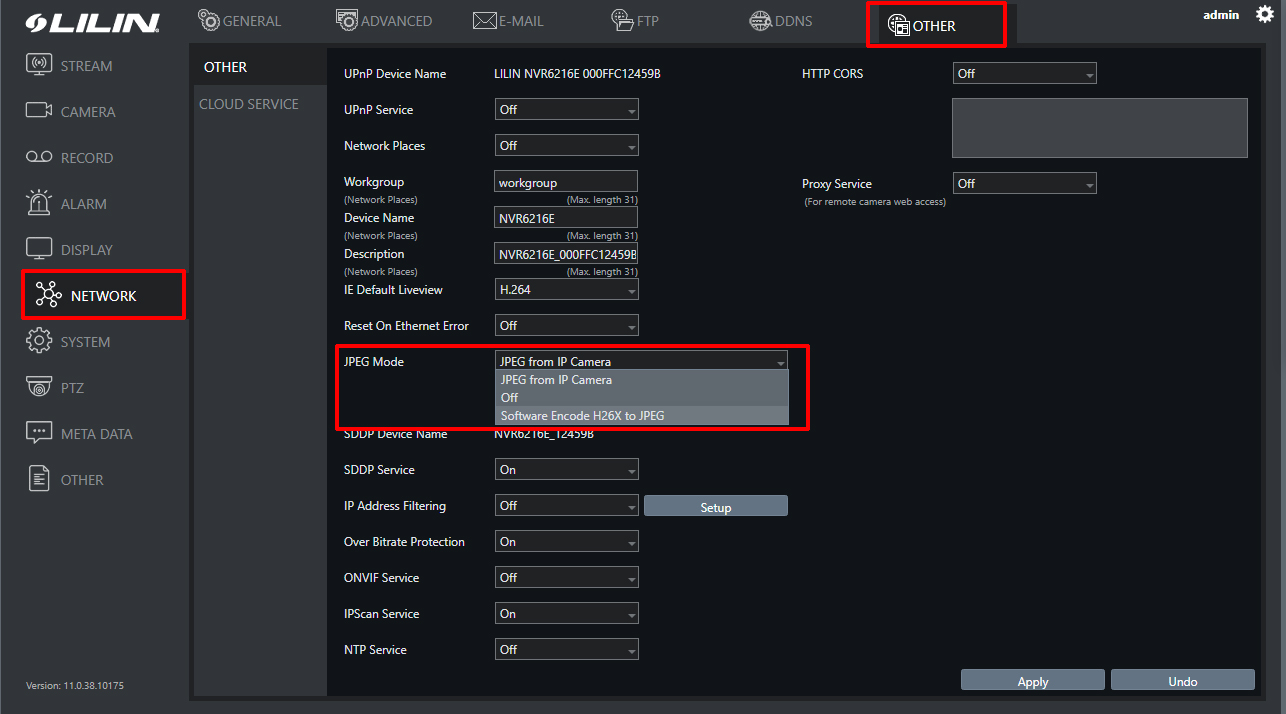This screenshot has height=714, width=1286.
Task: Open settings gear icon next to admin
Action: [x=1264, y=15]
